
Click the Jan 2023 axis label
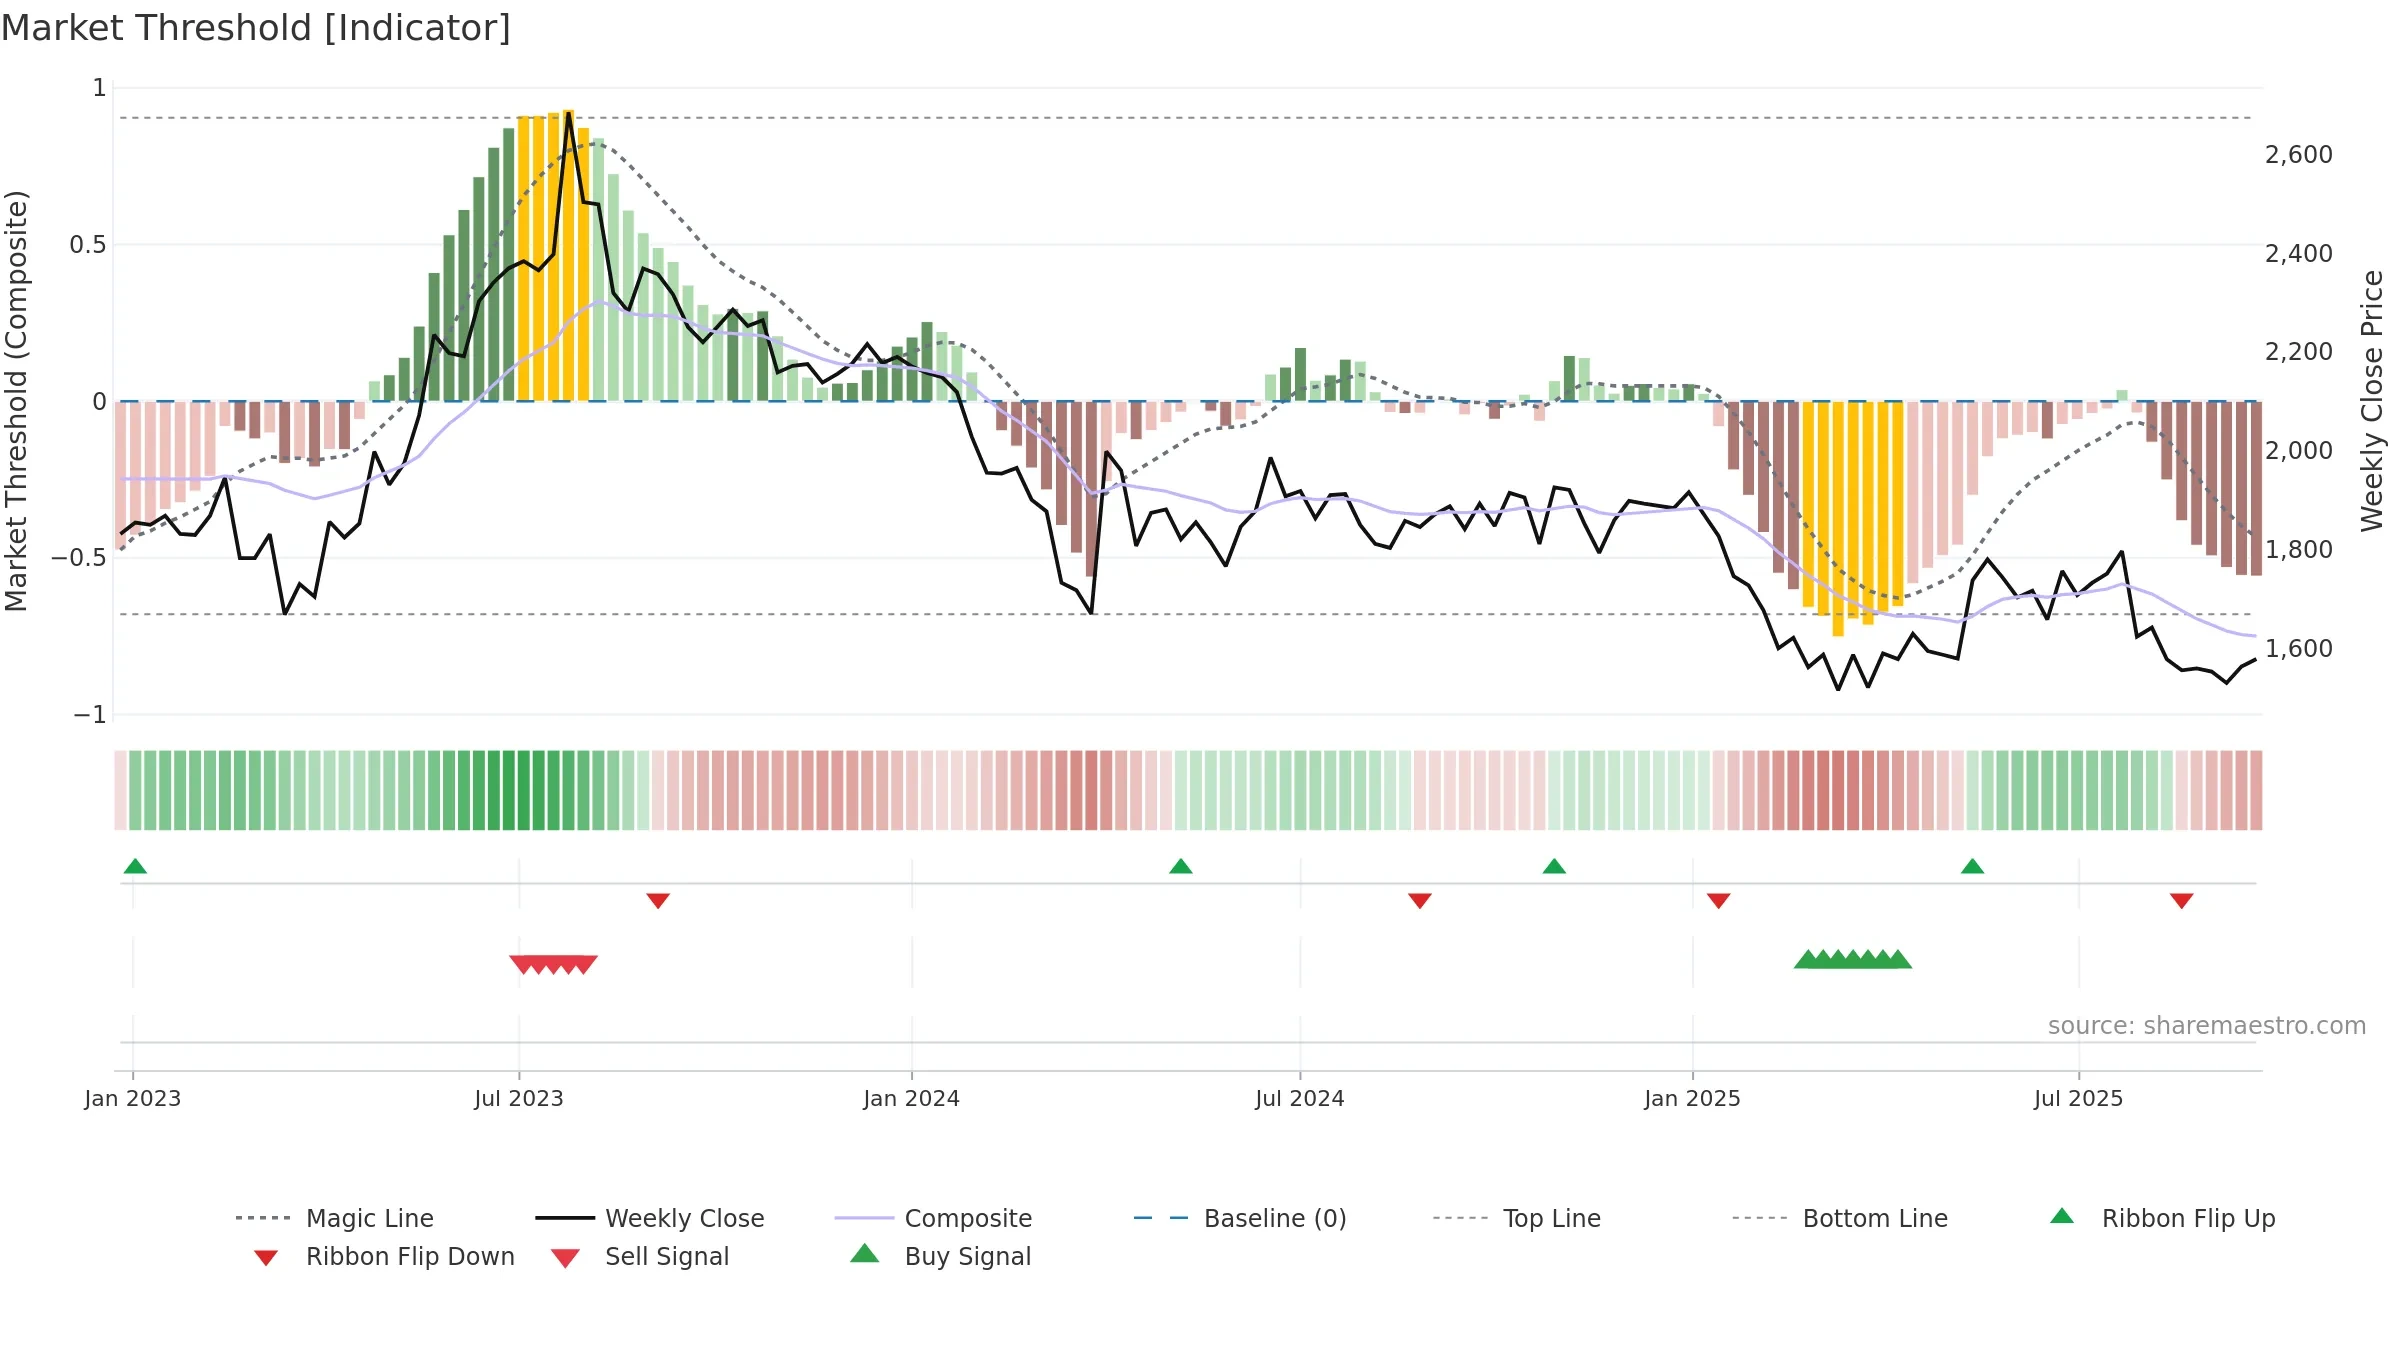click(133, 1099)
